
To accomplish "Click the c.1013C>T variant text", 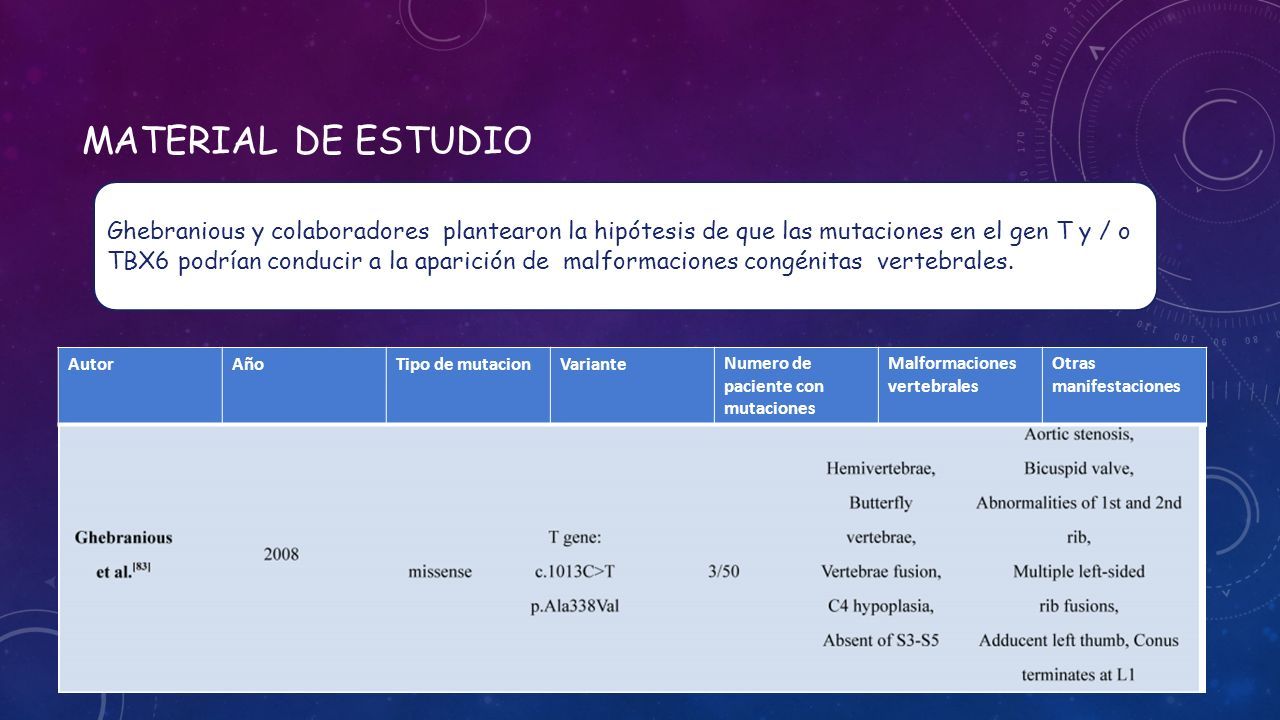I will (x=575, y=571).
